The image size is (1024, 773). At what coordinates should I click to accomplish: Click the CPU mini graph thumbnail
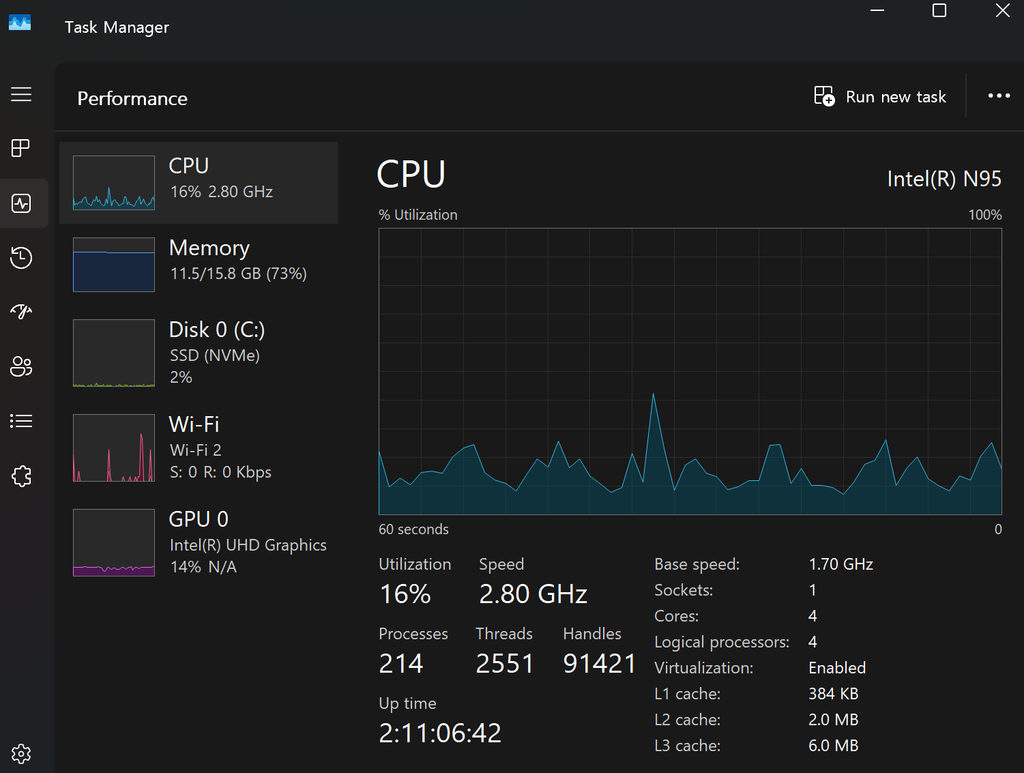tap(114, 183)
